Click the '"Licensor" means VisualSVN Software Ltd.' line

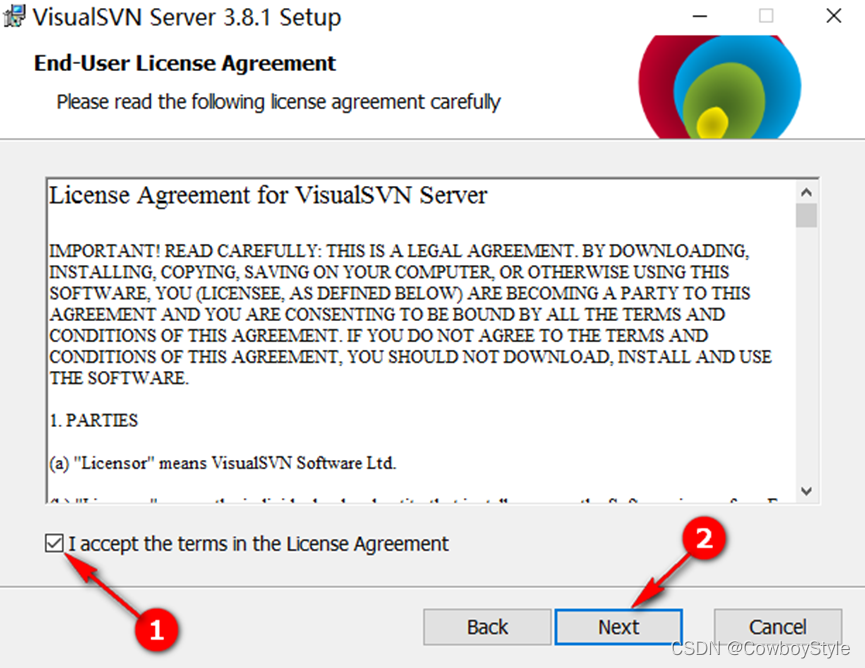[x=223, y=463]
